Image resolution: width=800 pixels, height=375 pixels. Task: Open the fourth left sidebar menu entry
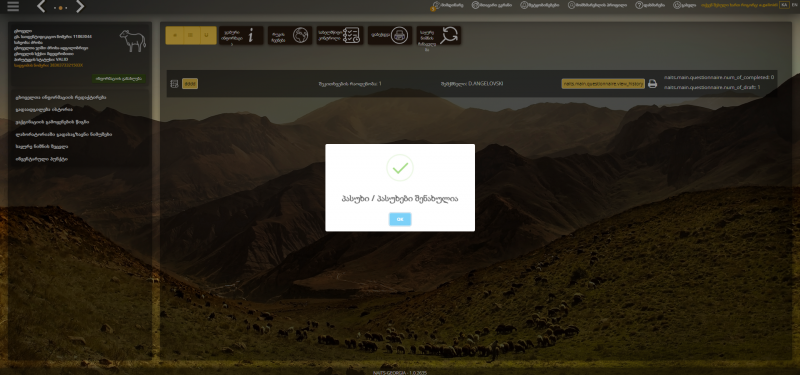click(x=64, y=134)
